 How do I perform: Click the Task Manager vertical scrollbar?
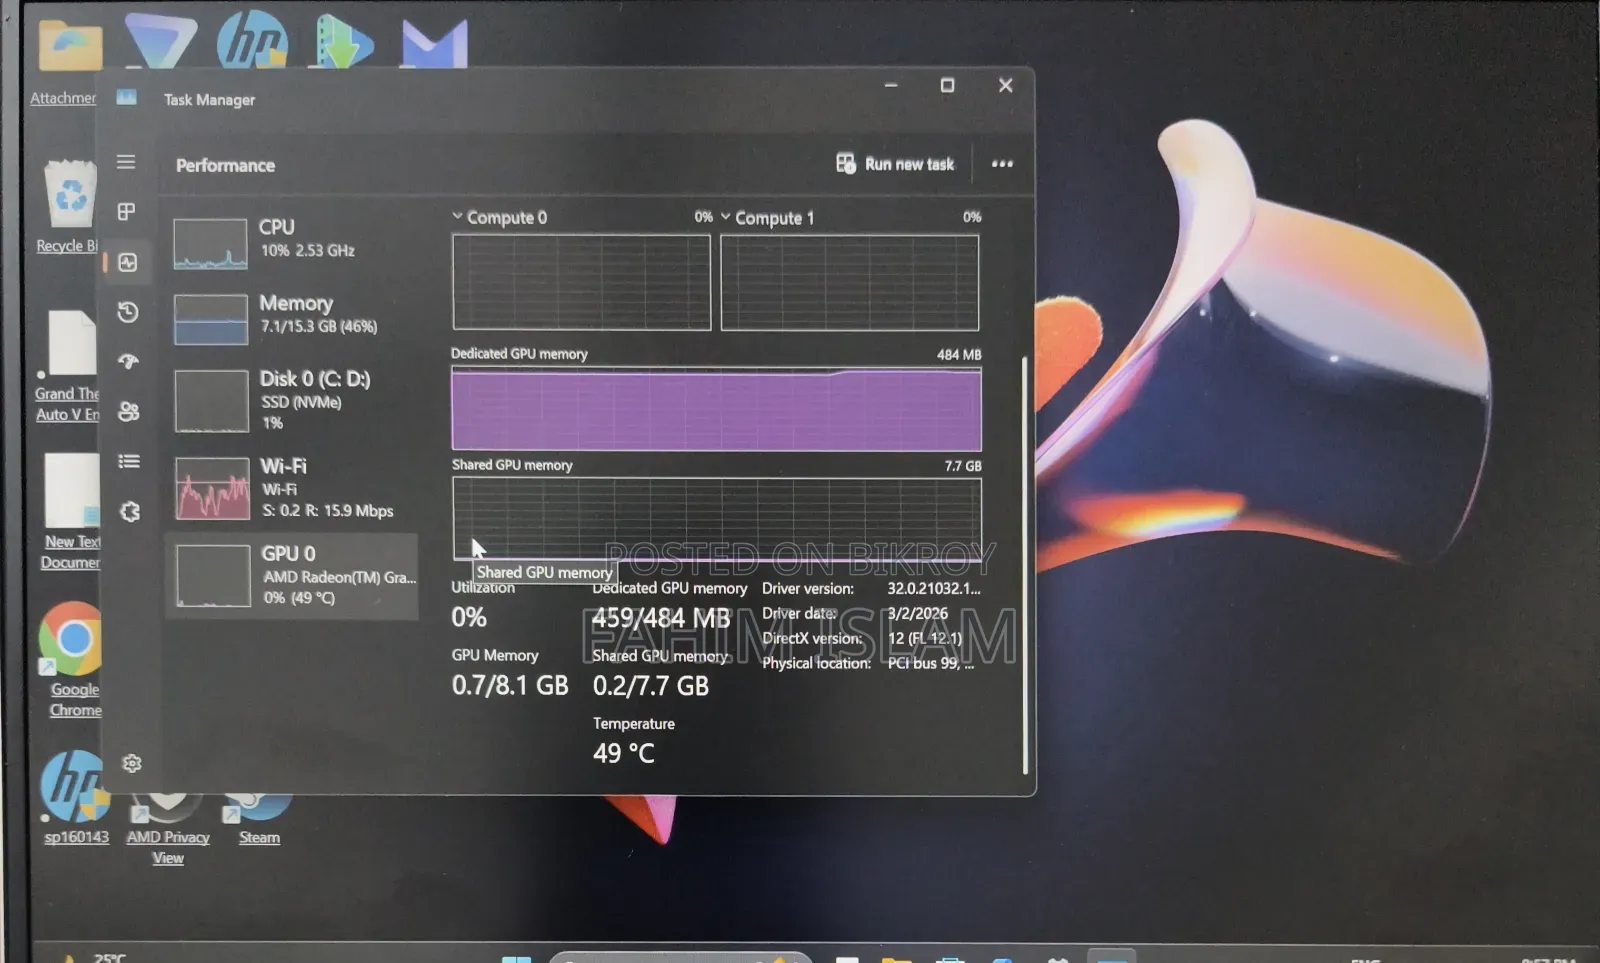(x=1025, y=565)
